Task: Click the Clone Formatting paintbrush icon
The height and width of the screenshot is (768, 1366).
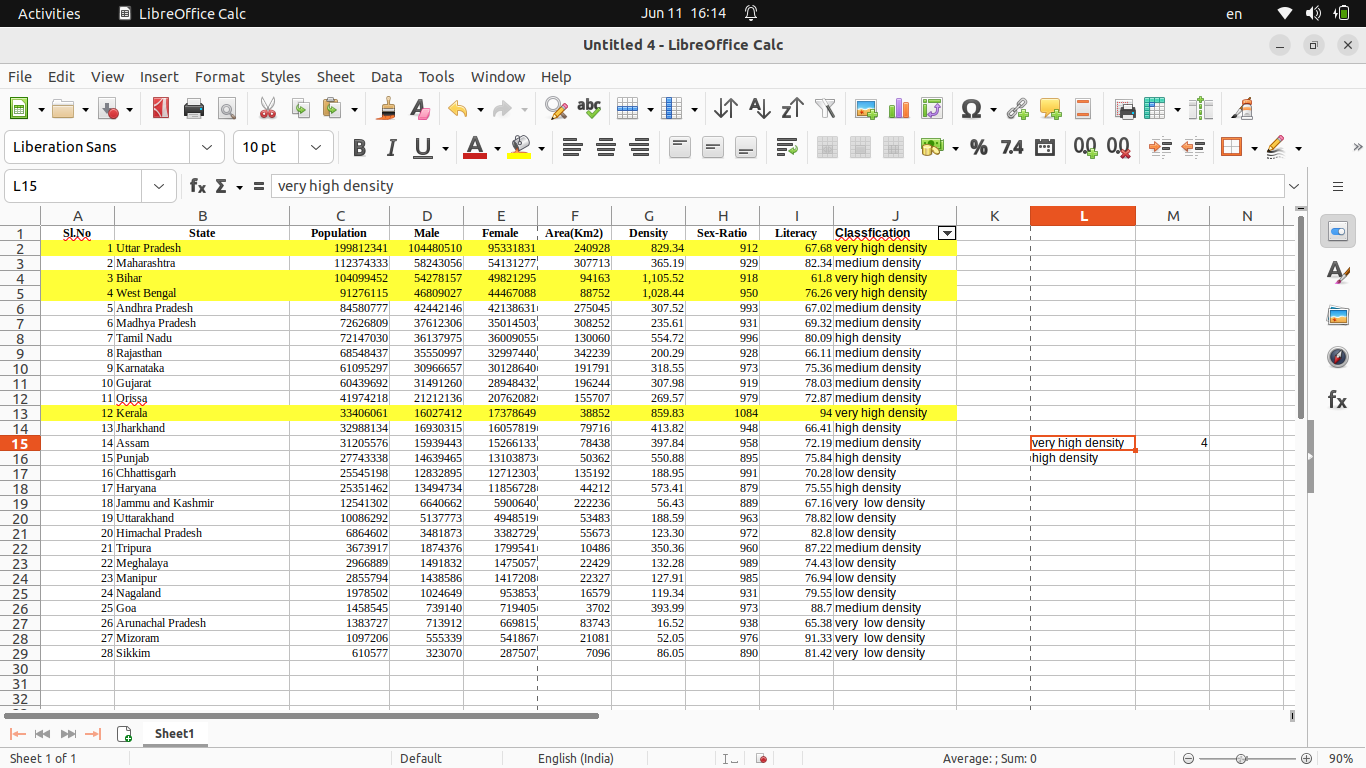Action: 386,109
